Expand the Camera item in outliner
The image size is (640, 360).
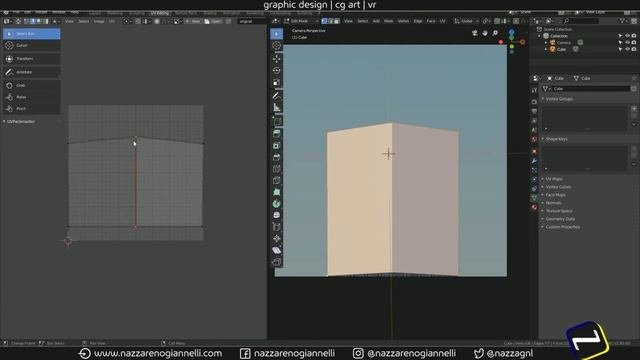pyautogui.click(x=546, y=42)
